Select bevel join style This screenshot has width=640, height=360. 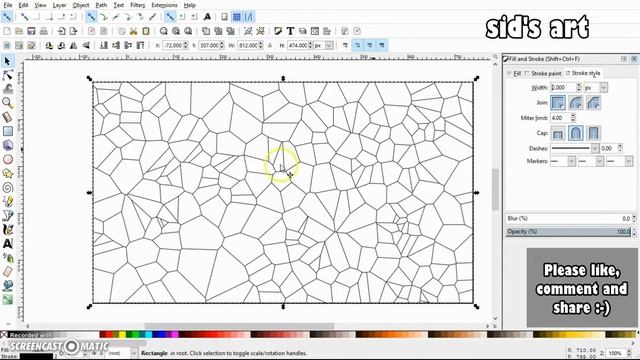pos(593,102)
